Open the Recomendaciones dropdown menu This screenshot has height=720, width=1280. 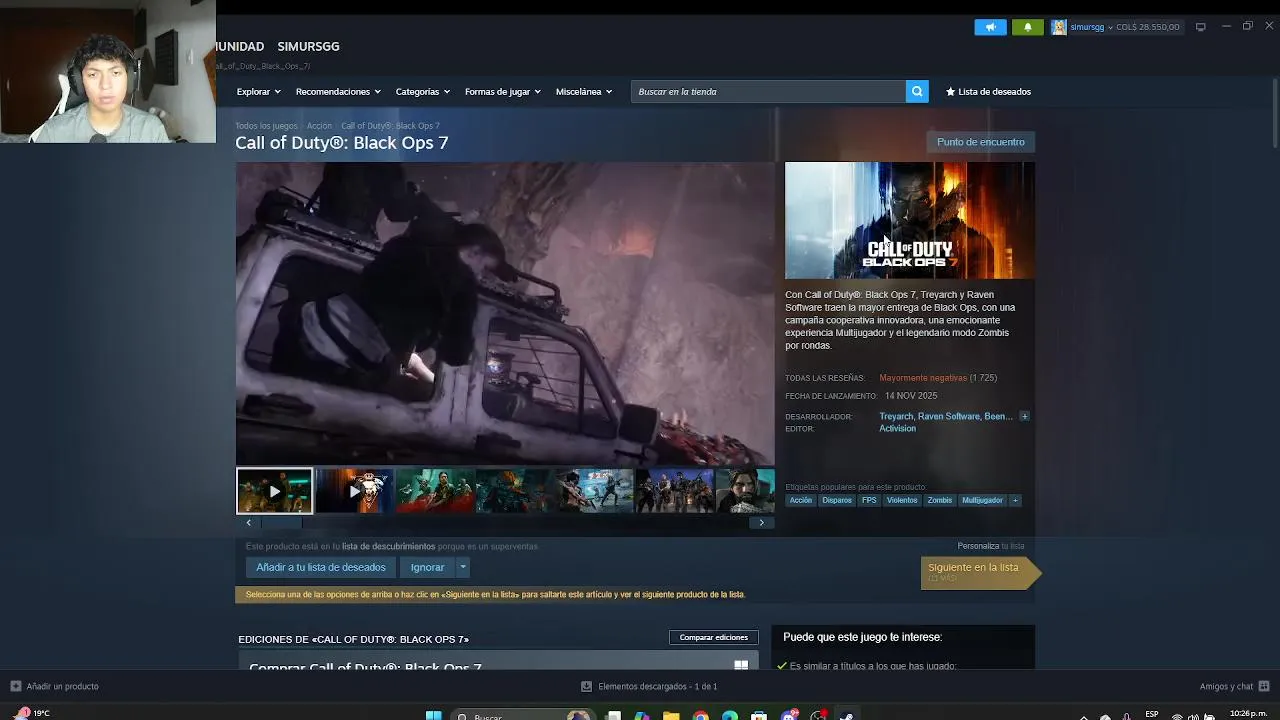point(338,92)
